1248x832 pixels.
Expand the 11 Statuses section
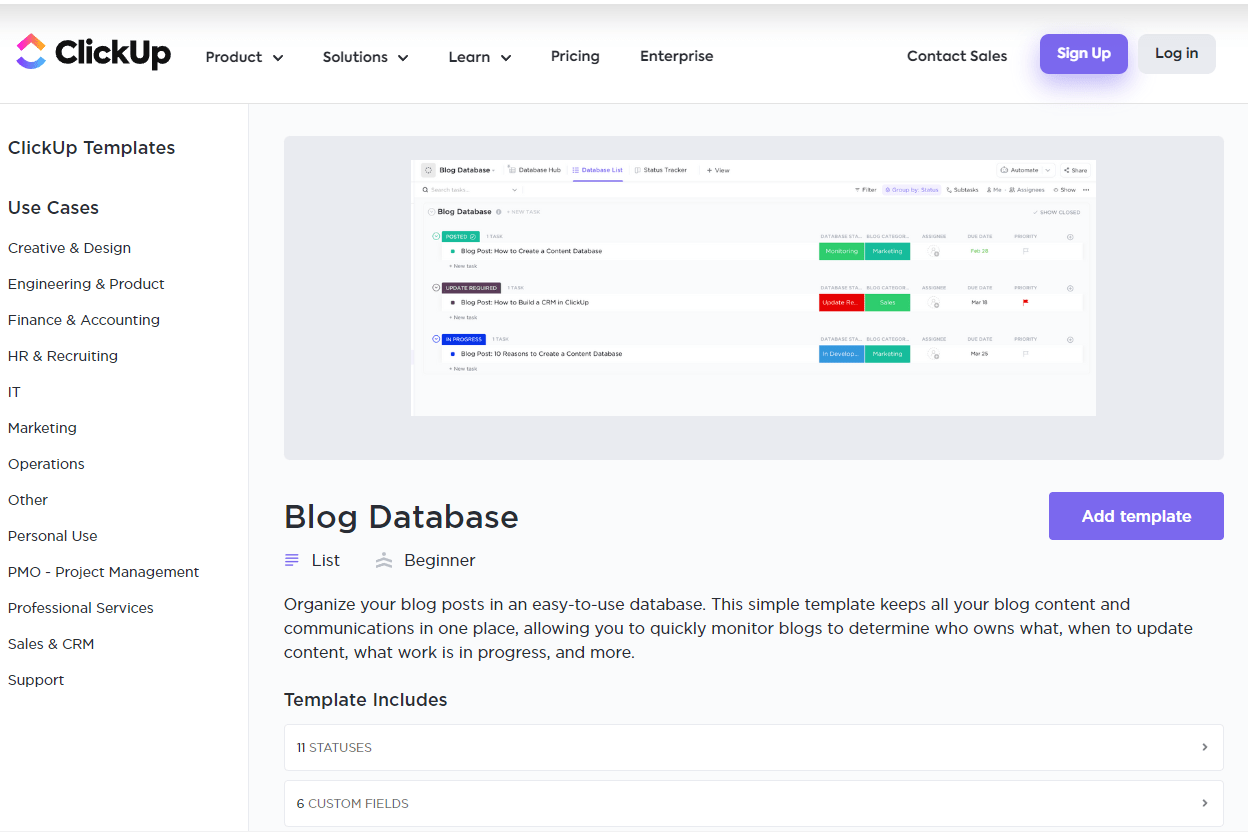coord(753,747)
